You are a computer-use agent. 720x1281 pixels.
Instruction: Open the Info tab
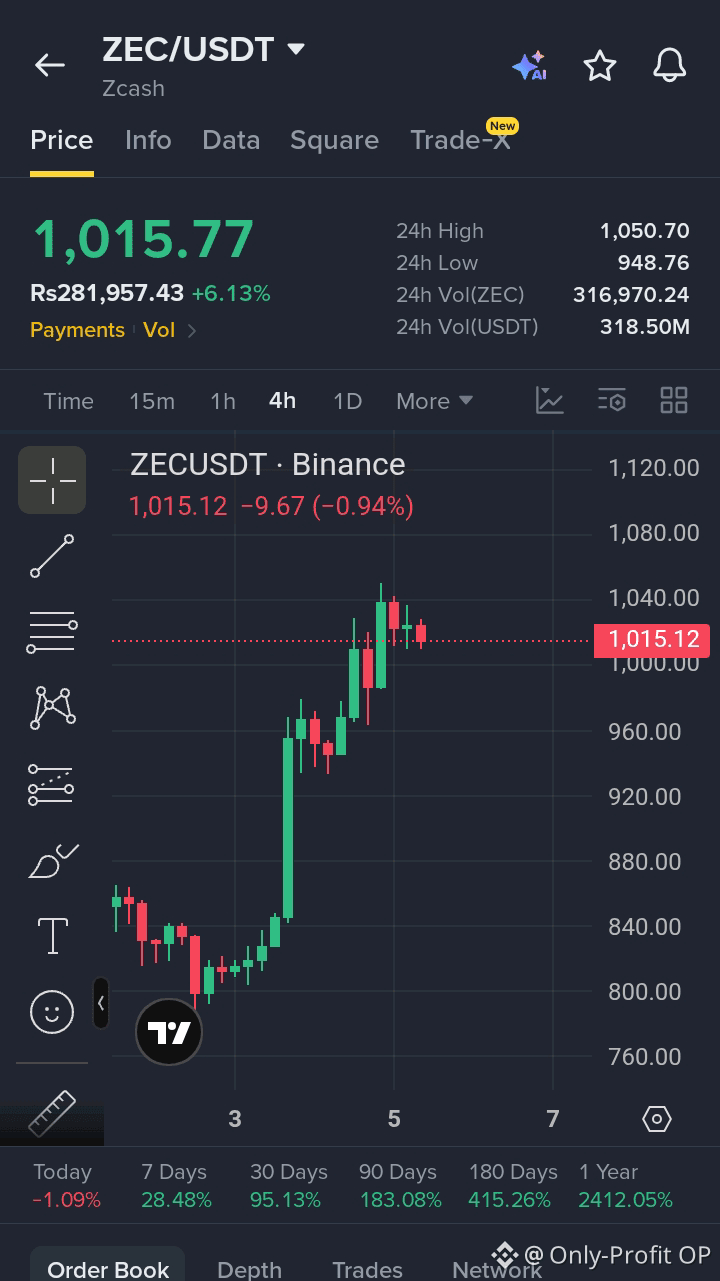[x=148, y=140]
